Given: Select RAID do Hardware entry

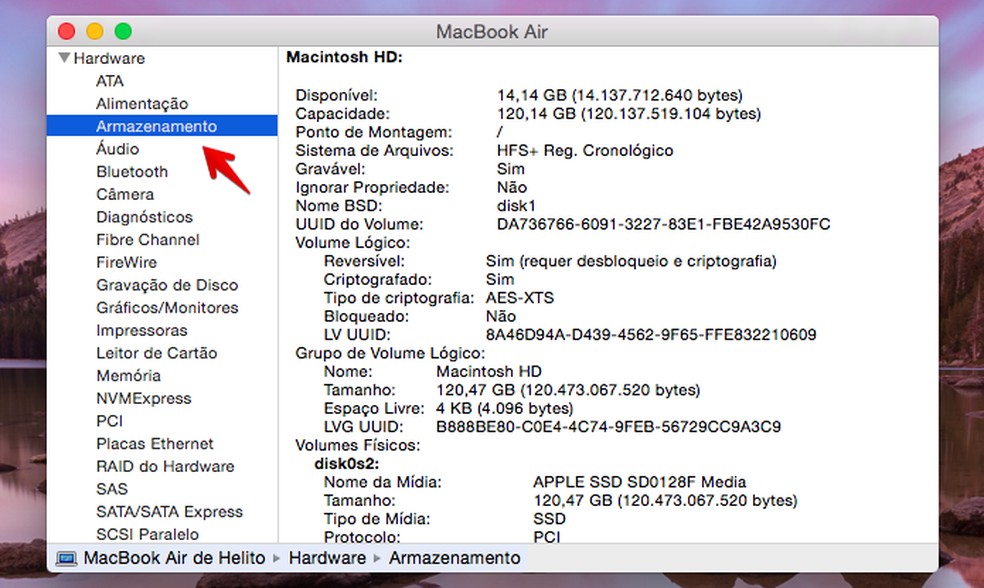Looking at the screenshot, I should click(165, 466).
